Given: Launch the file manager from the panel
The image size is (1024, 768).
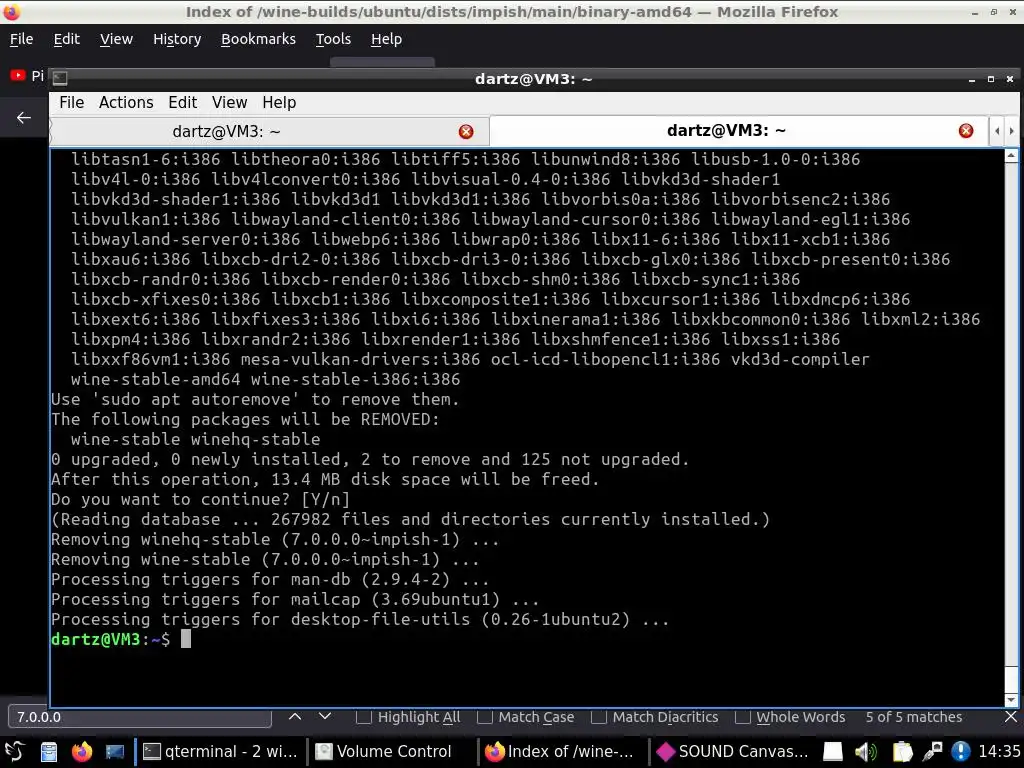Looking at the screenshot, I should pos(49,752).
